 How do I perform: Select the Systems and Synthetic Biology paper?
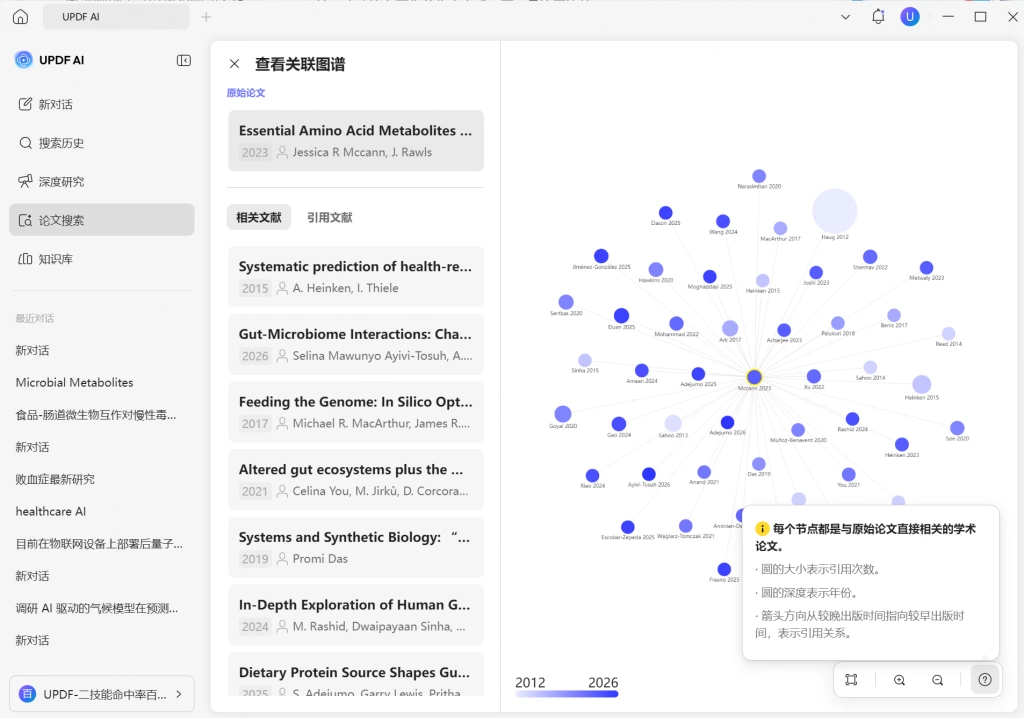pyautogui.click(x=356, y=547)
